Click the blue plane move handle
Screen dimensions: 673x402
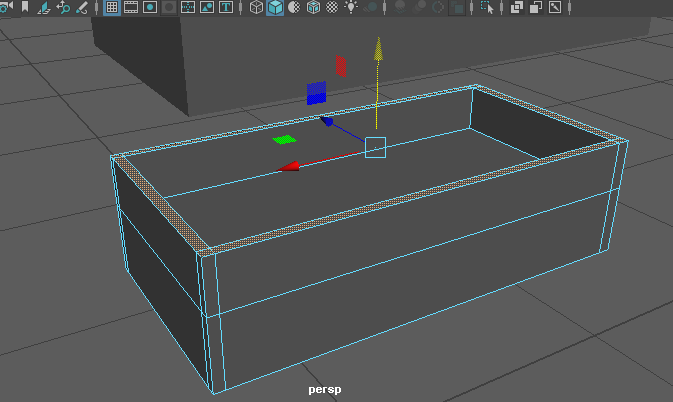(316, 99)
